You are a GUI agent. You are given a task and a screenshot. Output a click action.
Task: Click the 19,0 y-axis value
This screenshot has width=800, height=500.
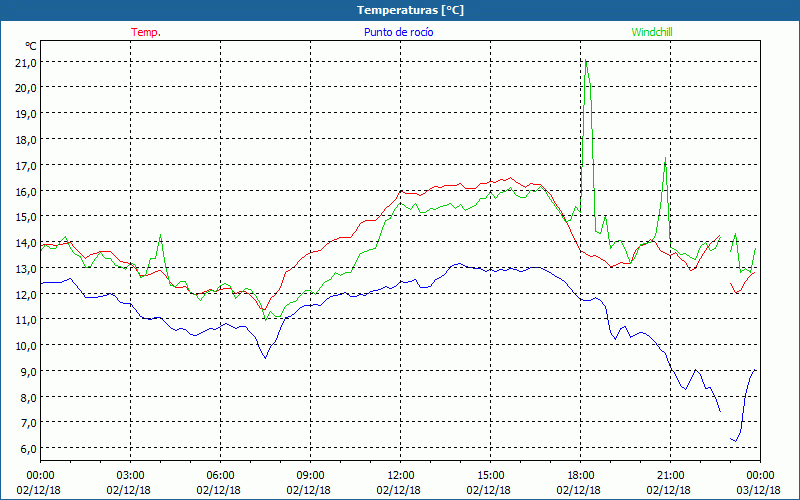[26, 114]
